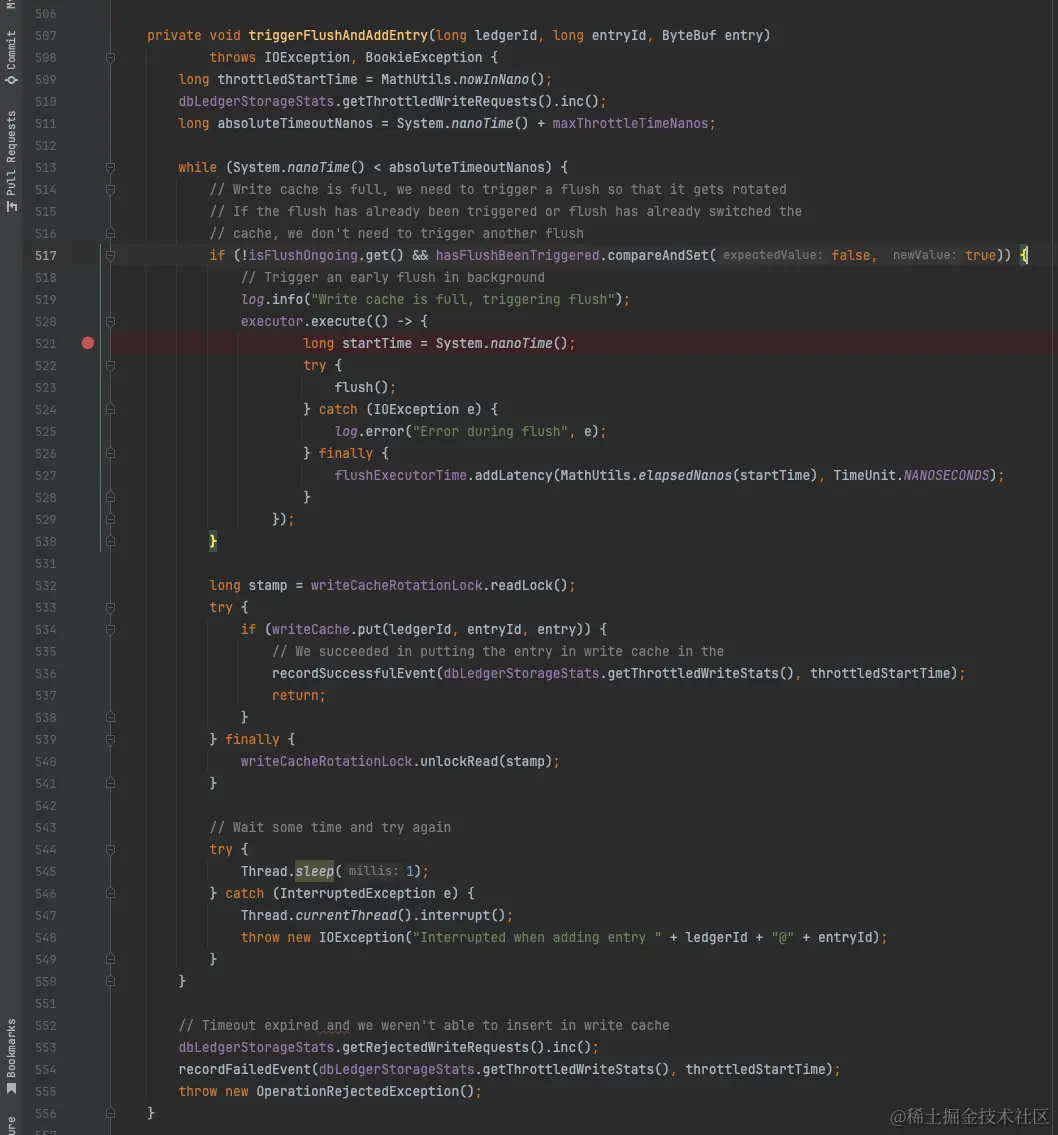
Task: Click line number 545 in the gutter
Action: (x=46, y=872)
